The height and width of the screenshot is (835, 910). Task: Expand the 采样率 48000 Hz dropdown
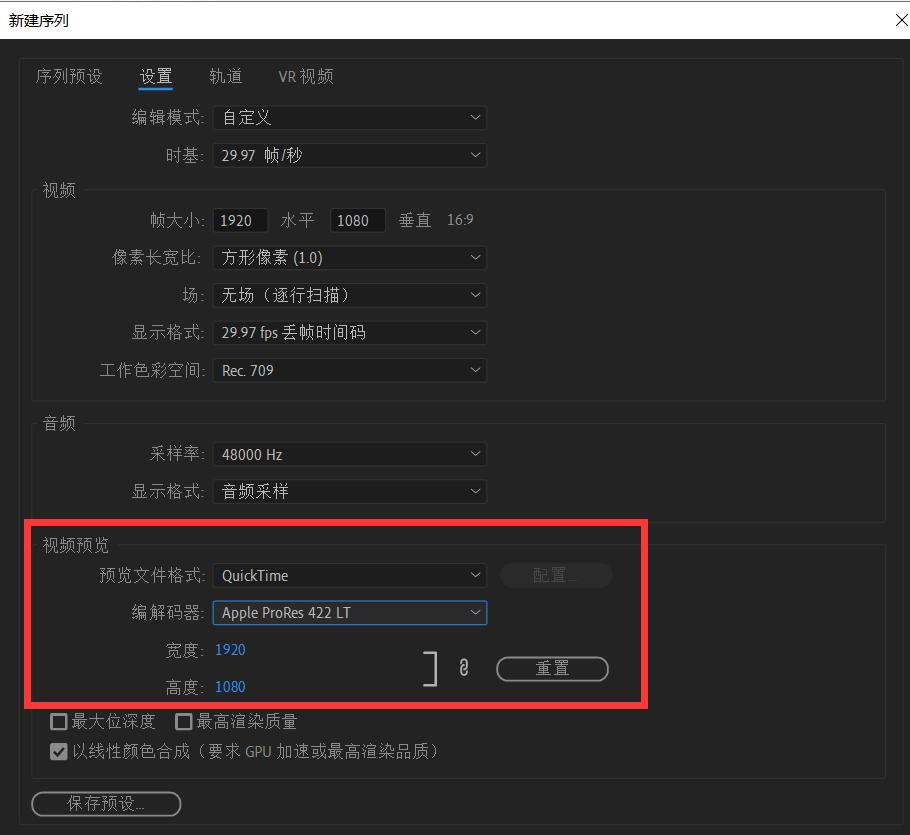point(350,453)
